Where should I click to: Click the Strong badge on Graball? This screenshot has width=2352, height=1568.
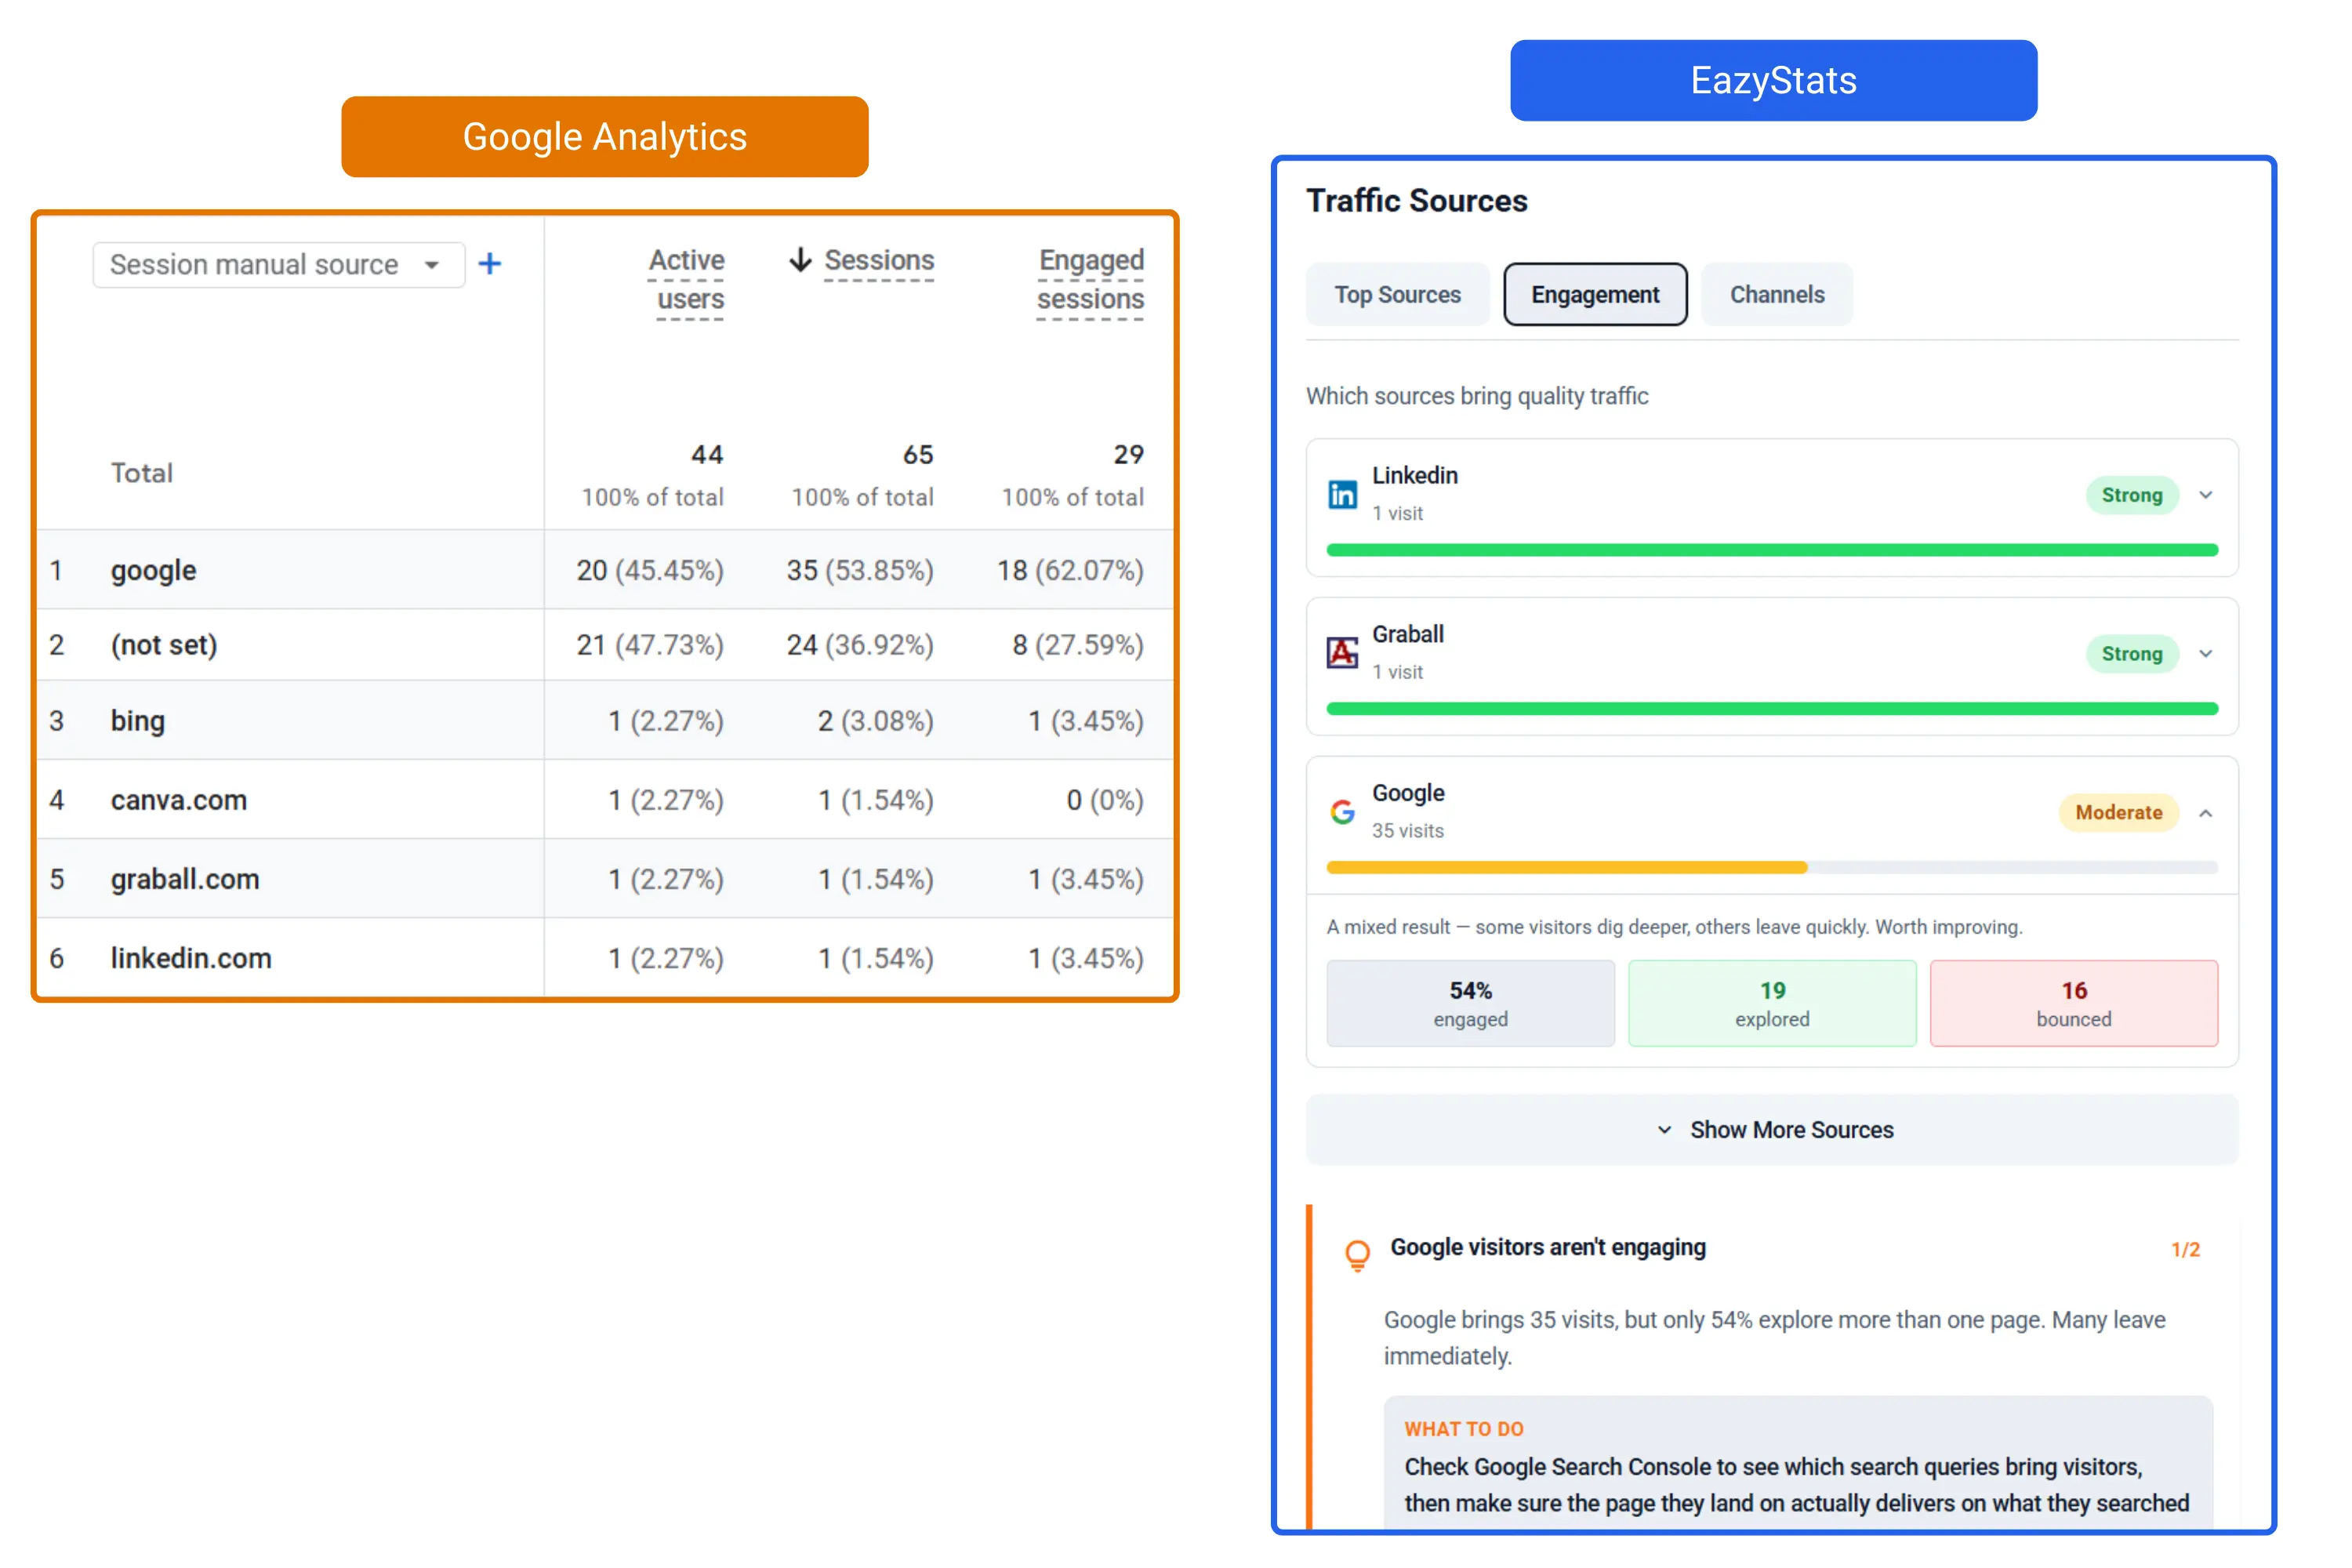pyautogui.click(x=2131, y=654)
